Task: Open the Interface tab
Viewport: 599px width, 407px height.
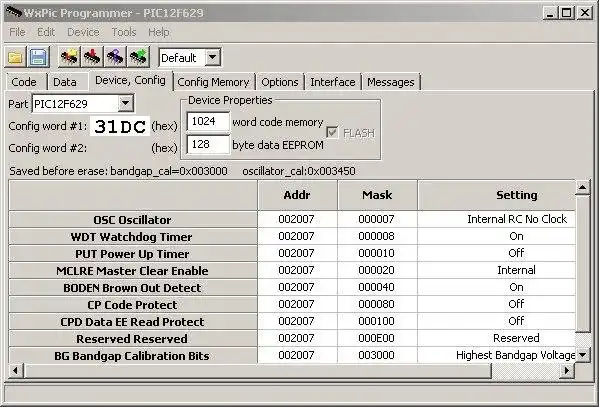Action: [333, 82]
